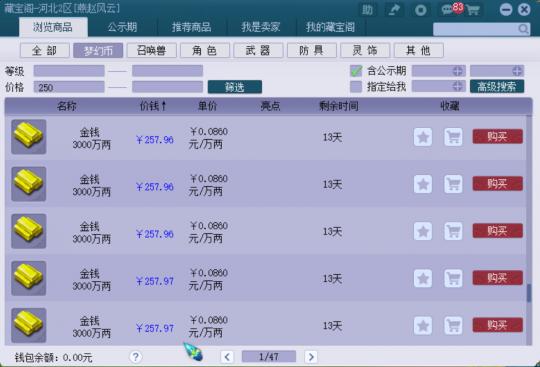Favorite the third ¥257.96 listing

click(423, 231)
